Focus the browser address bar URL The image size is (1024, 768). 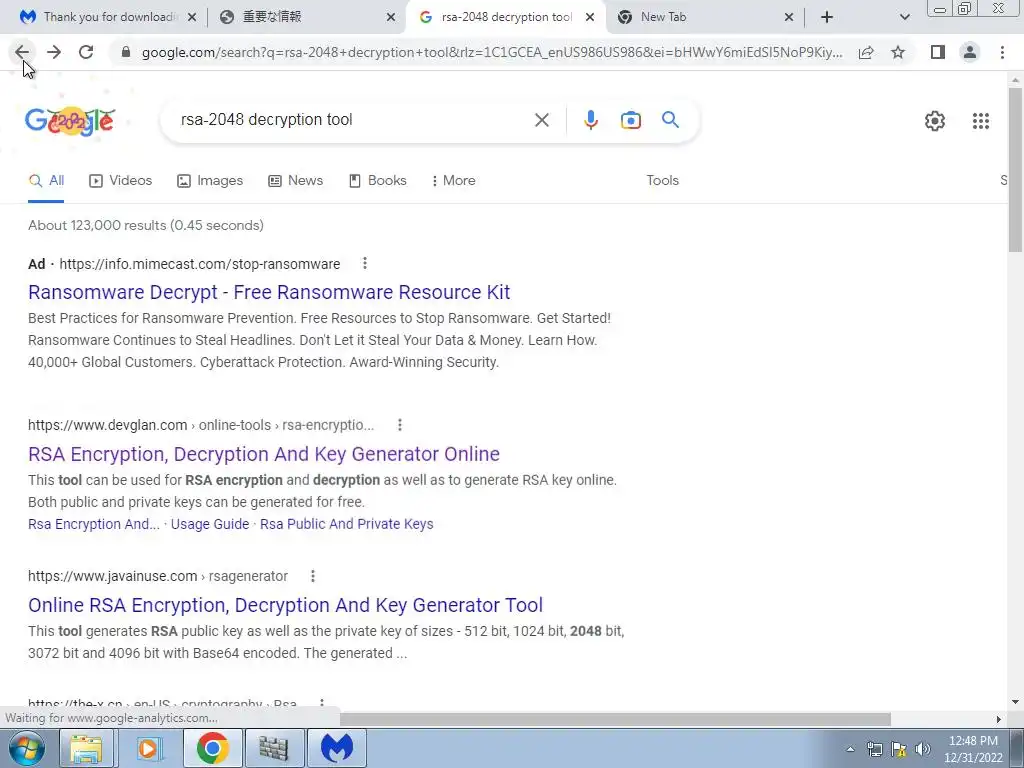pyautogui.click(x=492, y=52)
